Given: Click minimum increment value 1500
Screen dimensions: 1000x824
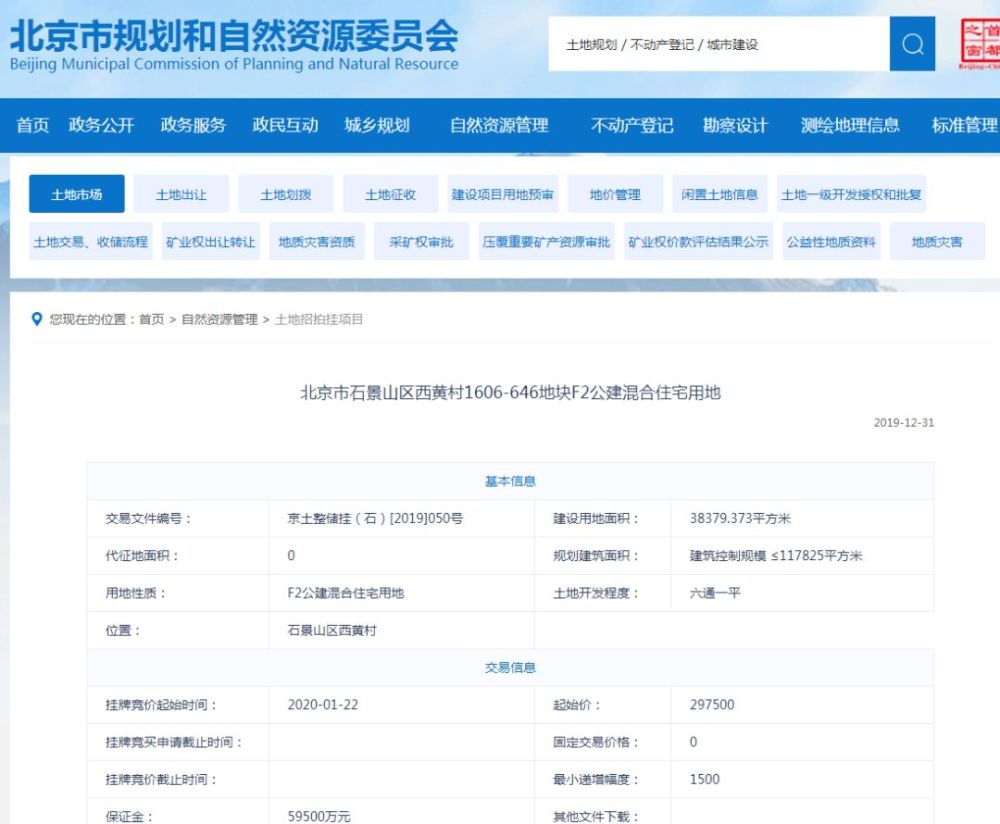Looking at the screenshot, I should pyautogui.click(x=705, y=779).
